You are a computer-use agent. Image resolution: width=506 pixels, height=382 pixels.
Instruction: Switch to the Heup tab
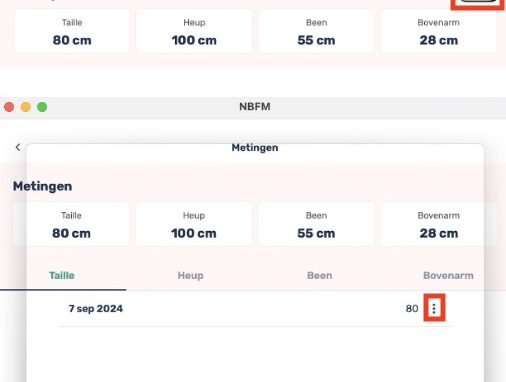coord(190,276)
